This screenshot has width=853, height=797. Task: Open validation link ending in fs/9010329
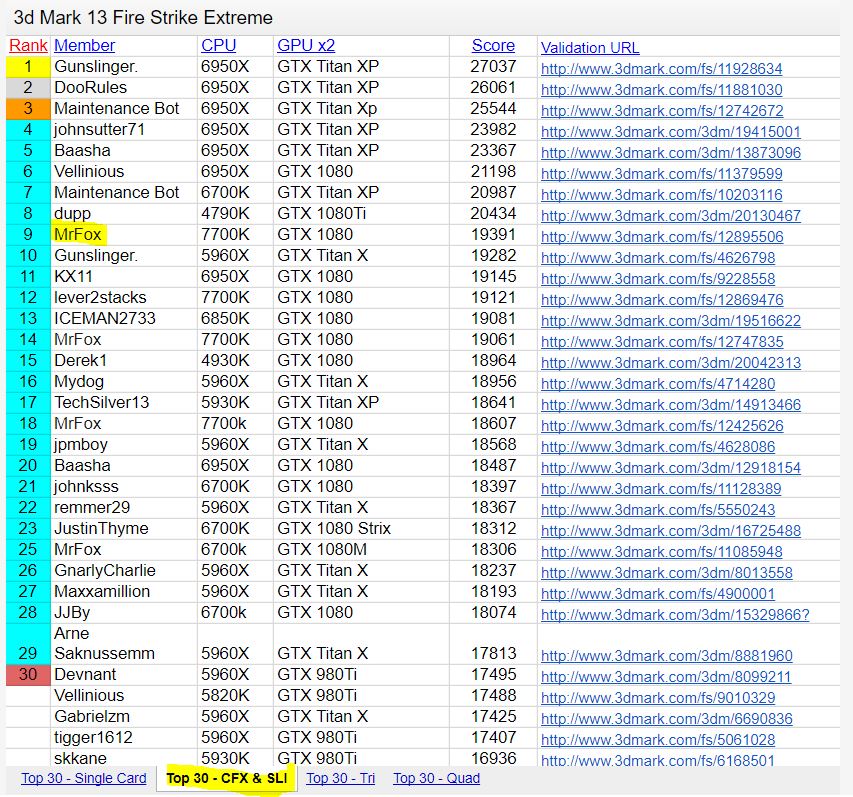click(x=658, y=698)
